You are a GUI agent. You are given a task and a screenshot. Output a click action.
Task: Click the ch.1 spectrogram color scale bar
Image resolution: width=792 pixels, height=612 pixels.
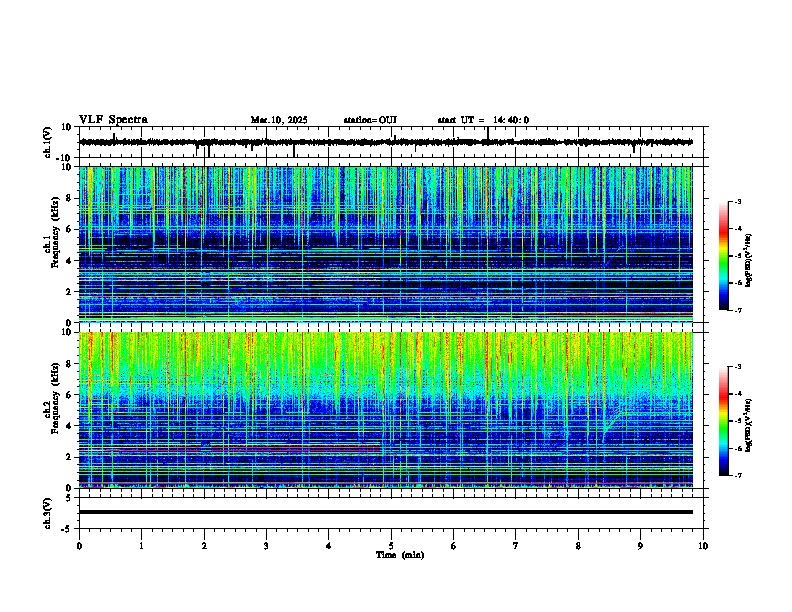(724, 256)
